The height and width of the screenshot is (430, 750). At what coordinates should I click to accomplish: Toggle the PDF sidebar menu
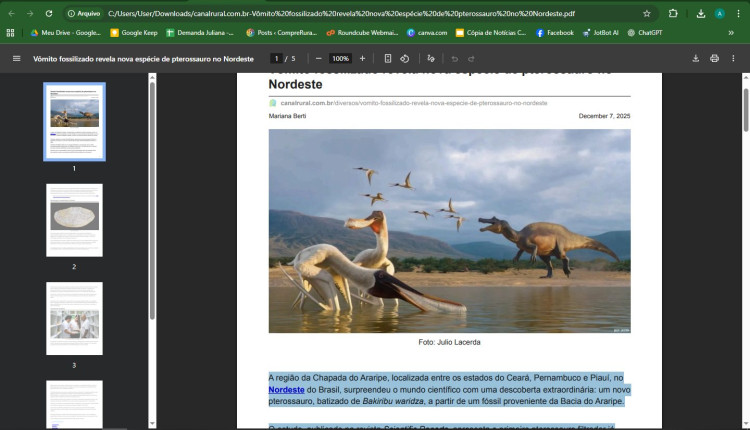[16, 59]
